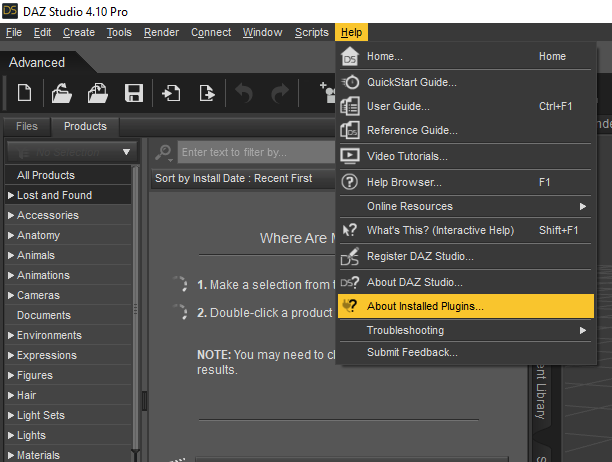Select the Expressions category

pyautogui.click(x=68, y=355)
